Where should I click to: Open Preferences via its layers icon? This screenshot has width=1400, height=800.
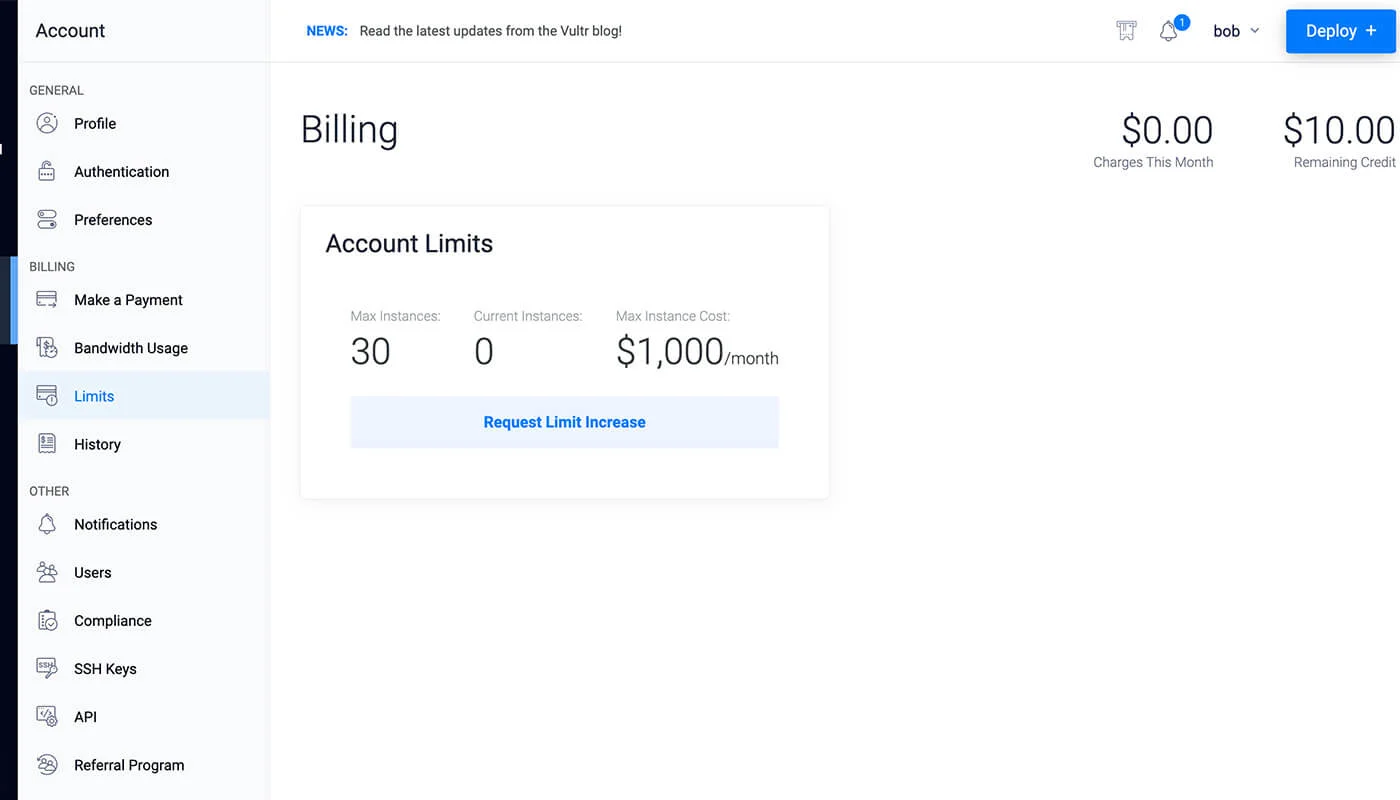pyautogui.click(x=47, y=219)
